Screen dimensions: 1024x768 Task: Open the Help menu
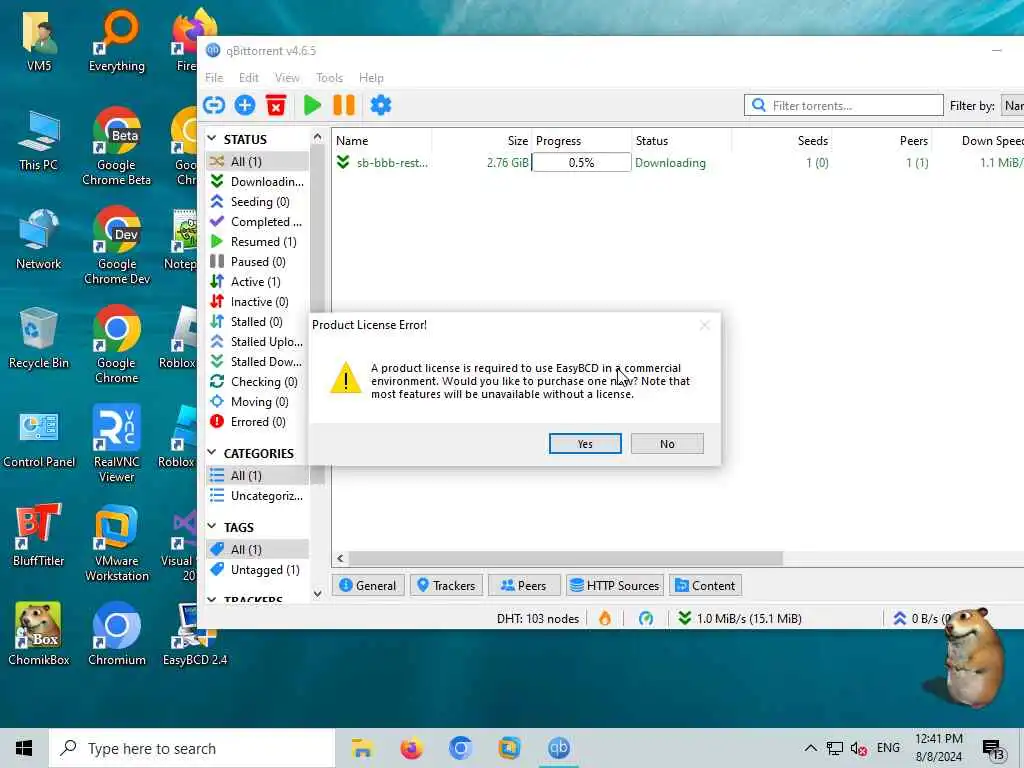coord(372,78)
